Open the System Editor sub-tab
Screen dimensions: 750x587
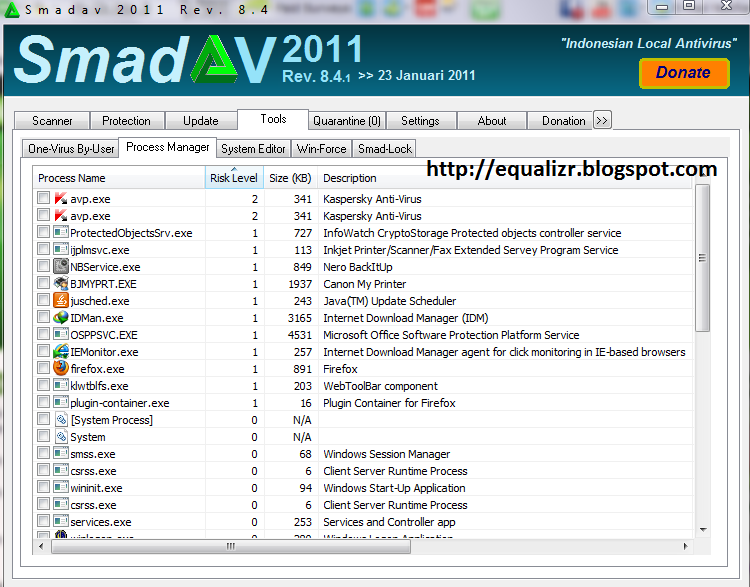pyautogui.click(x=253, y=149)
